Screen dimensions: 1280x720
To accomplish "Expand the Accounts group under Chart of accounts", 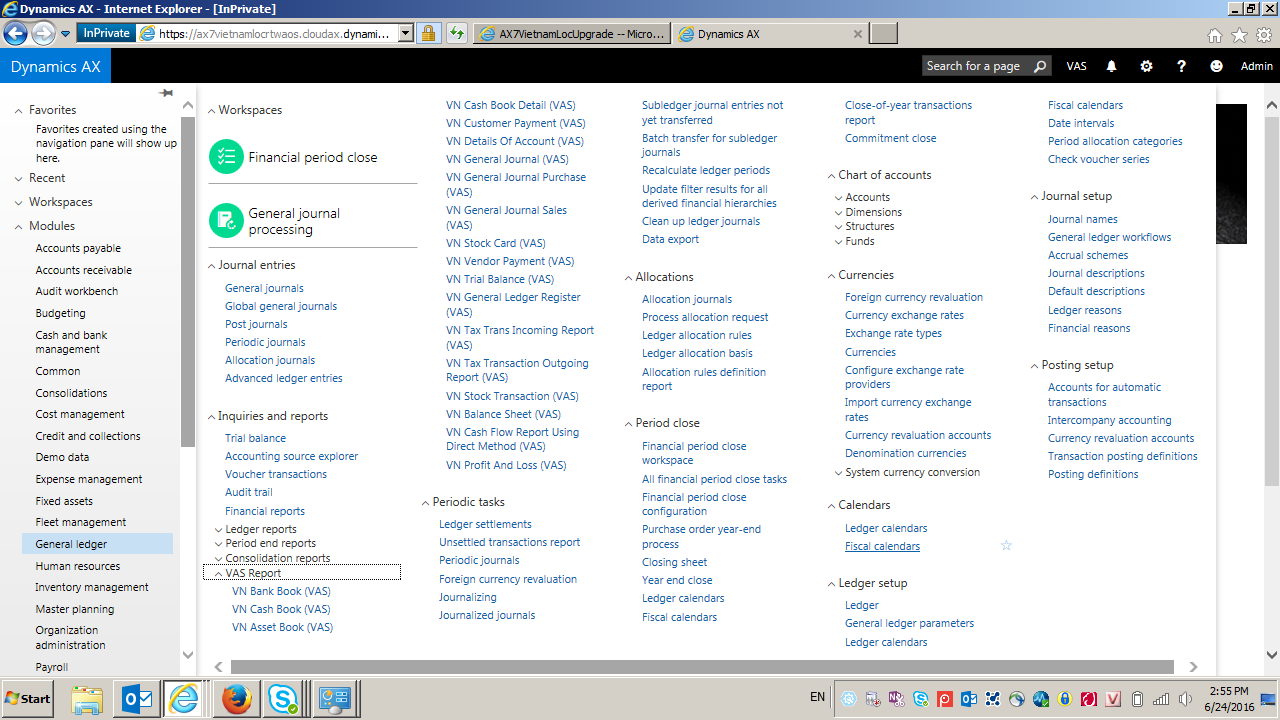I will [838, 198].
